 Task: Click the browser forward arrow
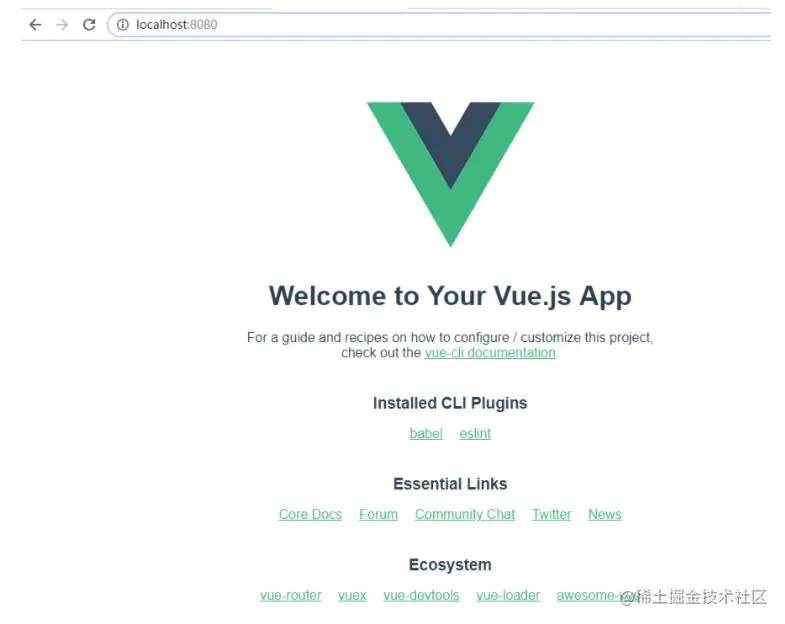tap(62, 25)
